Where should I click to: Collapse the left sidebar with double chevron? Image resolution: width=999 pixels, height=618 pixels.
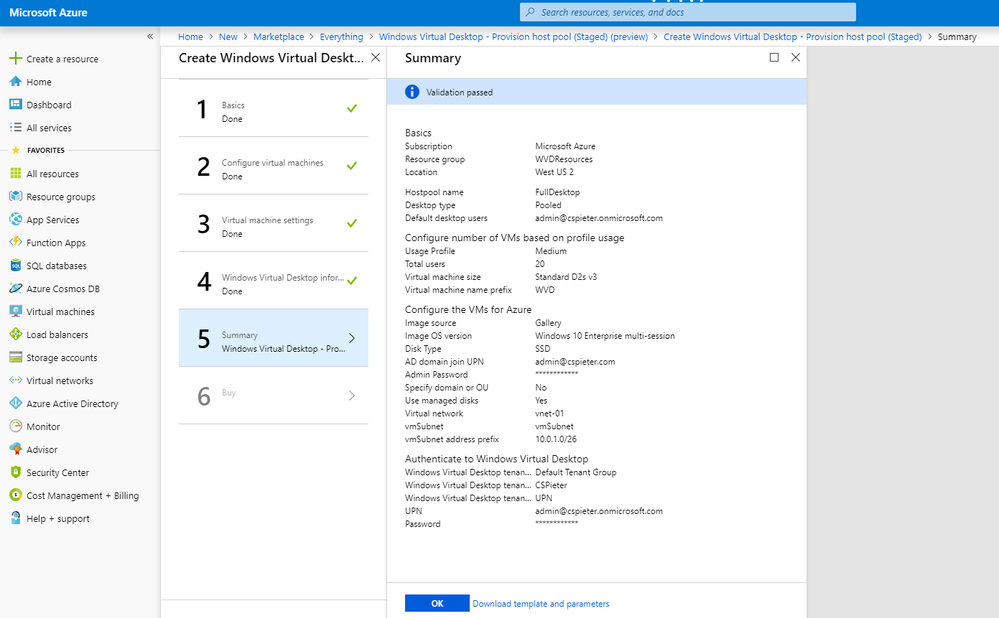point(150,36)
